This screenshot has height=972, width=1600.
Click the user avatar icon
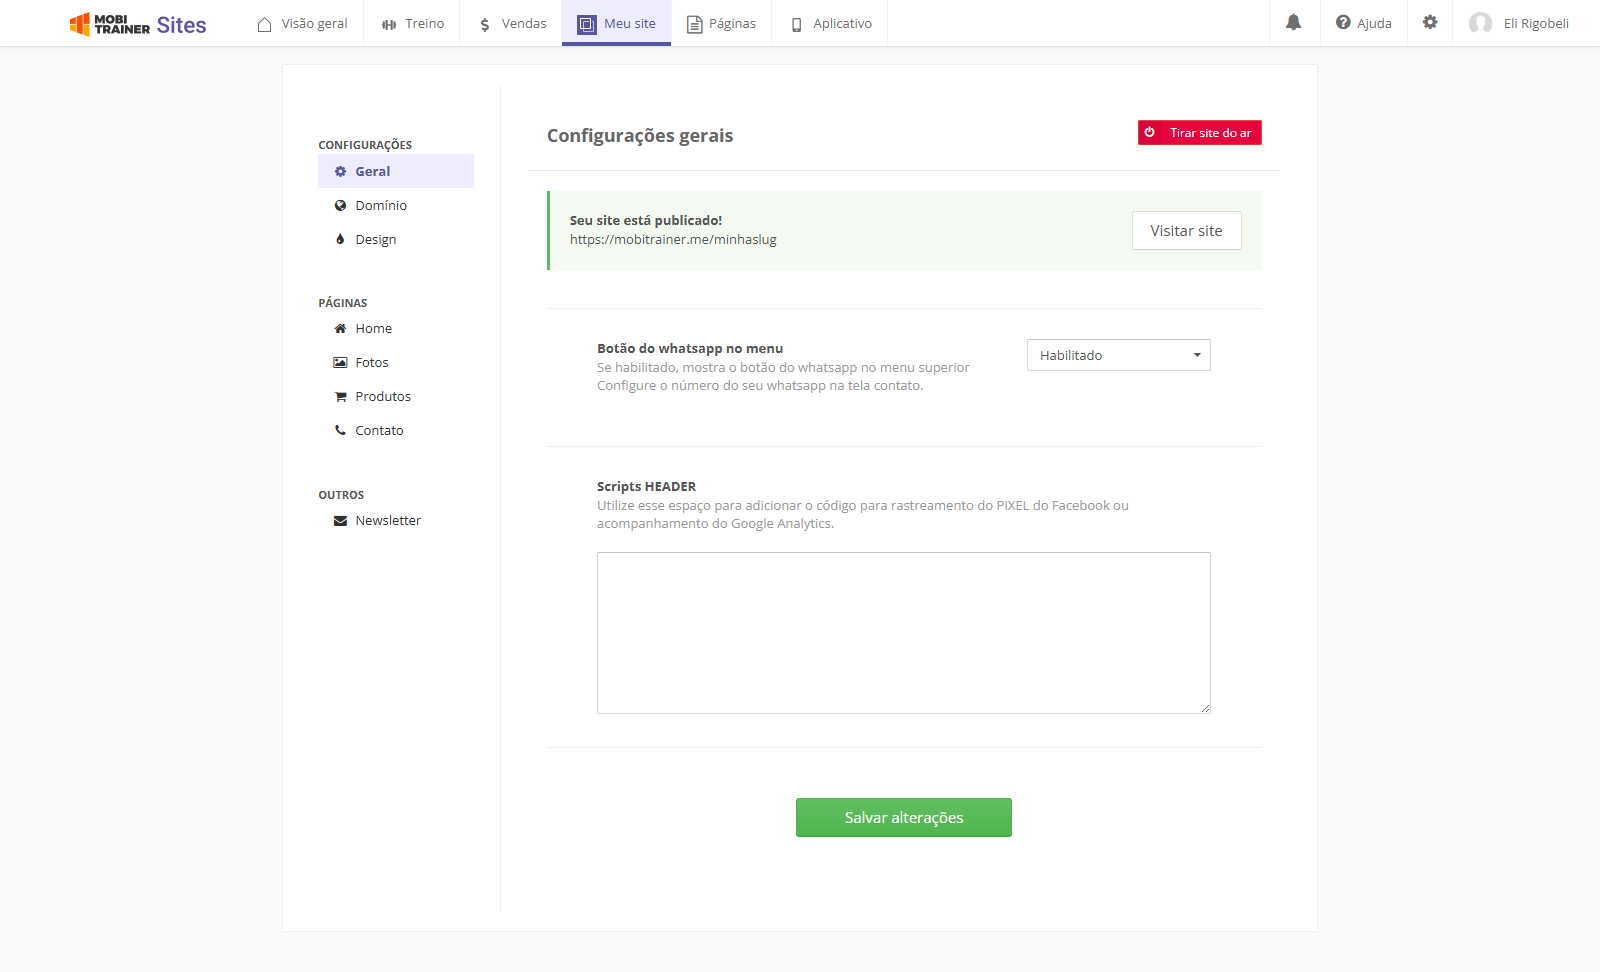1480,23
